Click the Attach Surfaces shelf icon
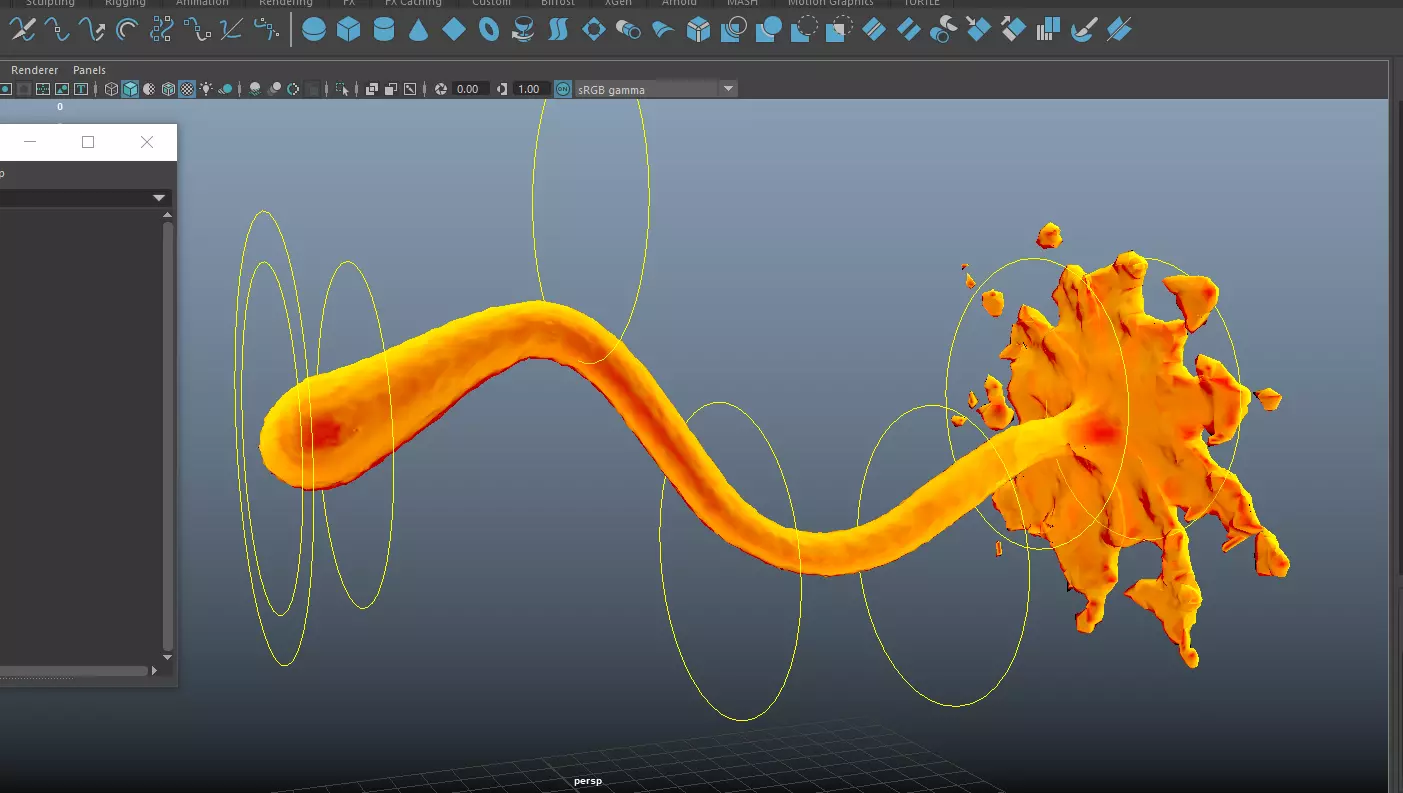 tap(874, 30)
